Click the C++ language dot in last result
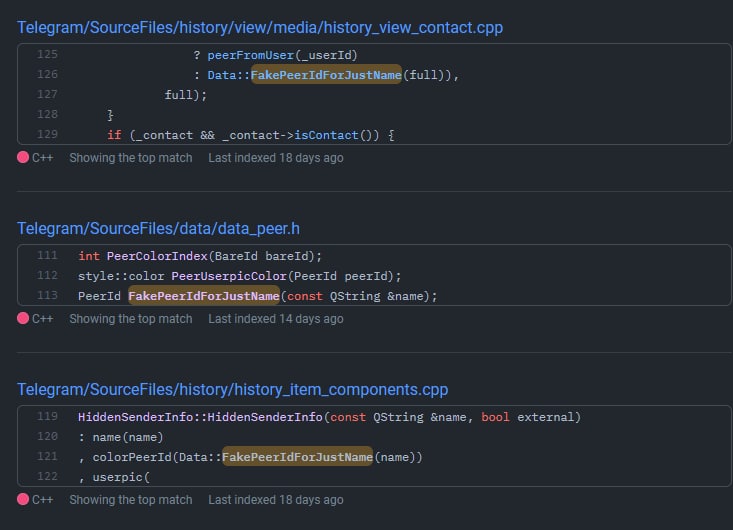 click(x=23, y=499)
